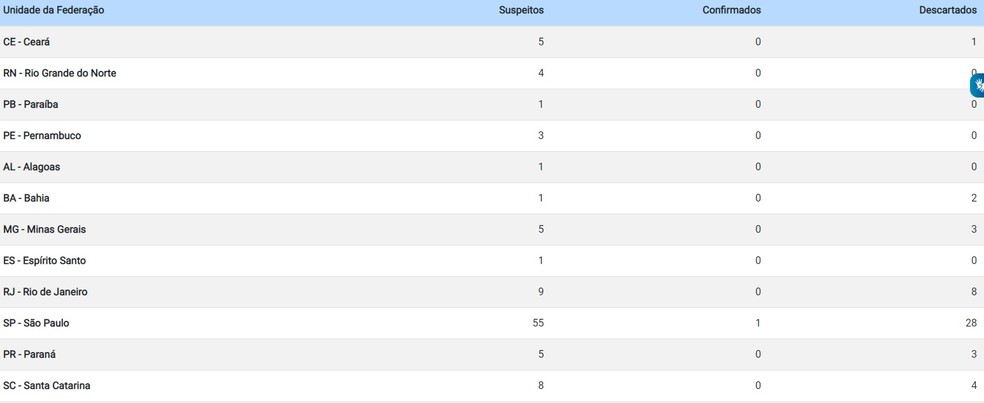The height and width of the screenshot is (403, 984).
Task: Select the AL - Alagoas row
Action: 32,167
